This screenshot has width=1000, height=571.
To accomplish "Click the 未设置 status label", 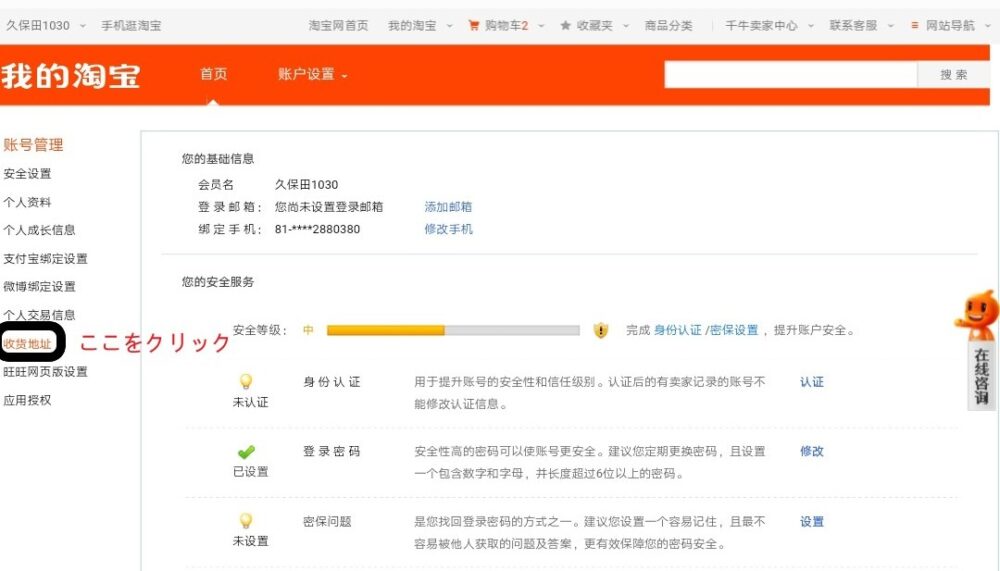I will click(x=251, y=541).
